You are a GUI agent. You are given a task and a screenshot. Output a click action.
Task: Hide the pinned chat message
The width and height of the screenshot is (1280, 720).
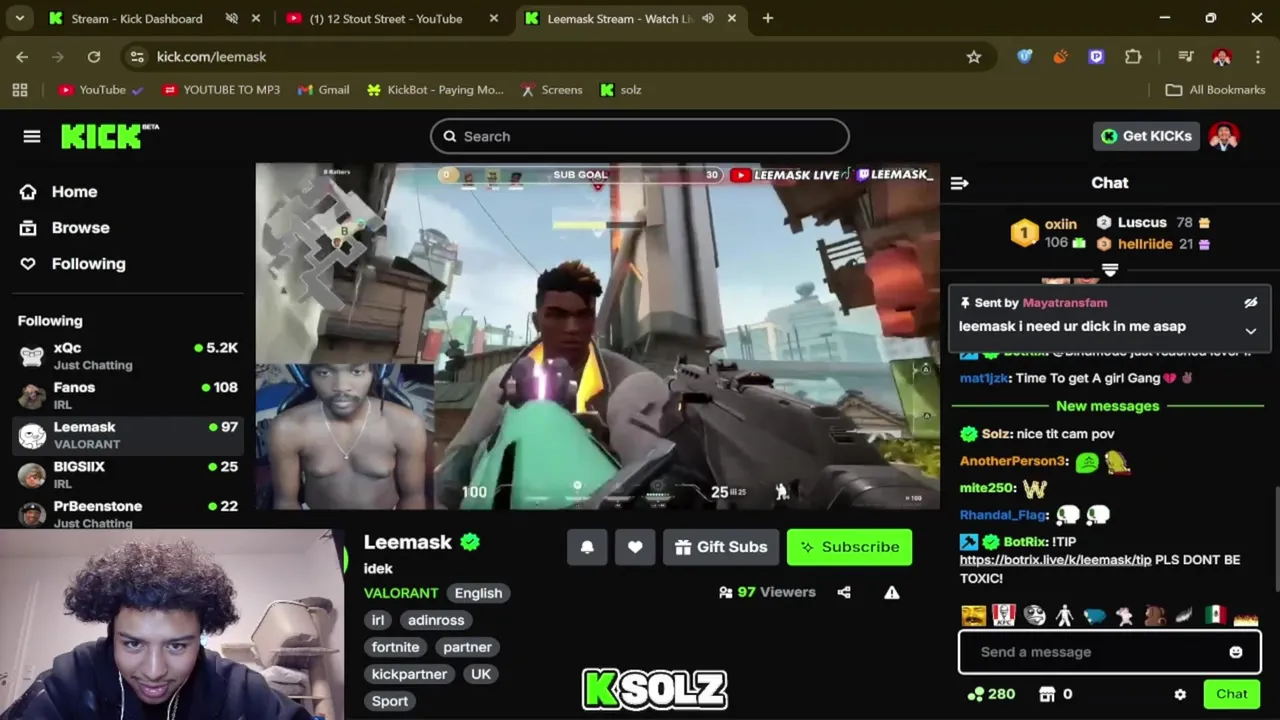click(x=1250, y=302)
